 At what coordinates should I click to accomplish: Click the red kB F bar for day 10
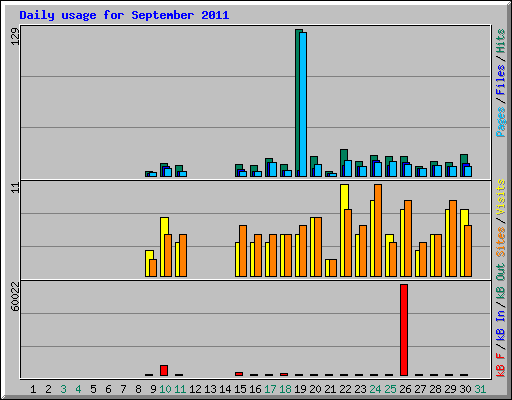click(164, 370)
